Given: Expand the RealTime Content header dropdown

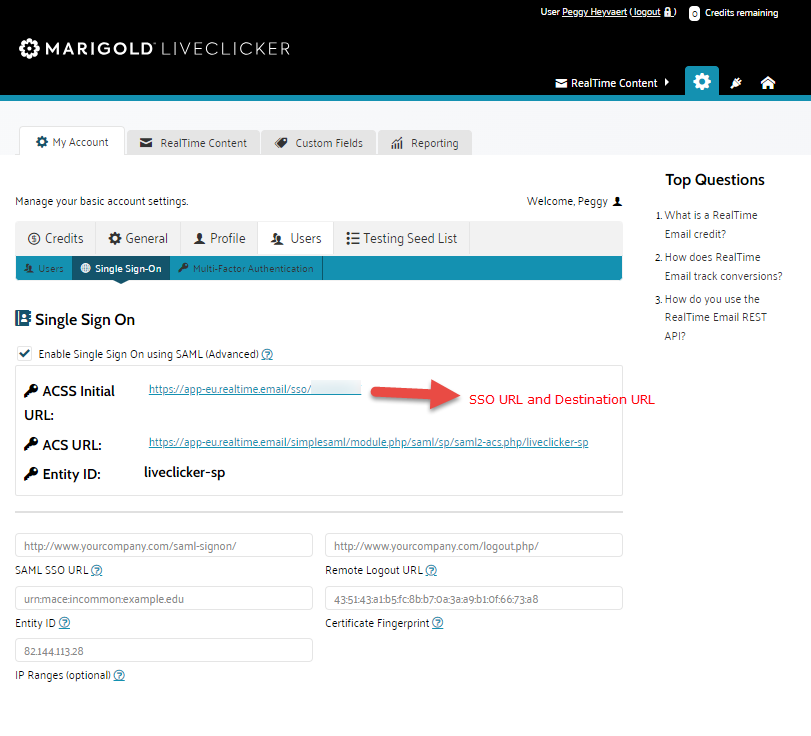Looking at the screenshot, I should [x=613, y=83].
